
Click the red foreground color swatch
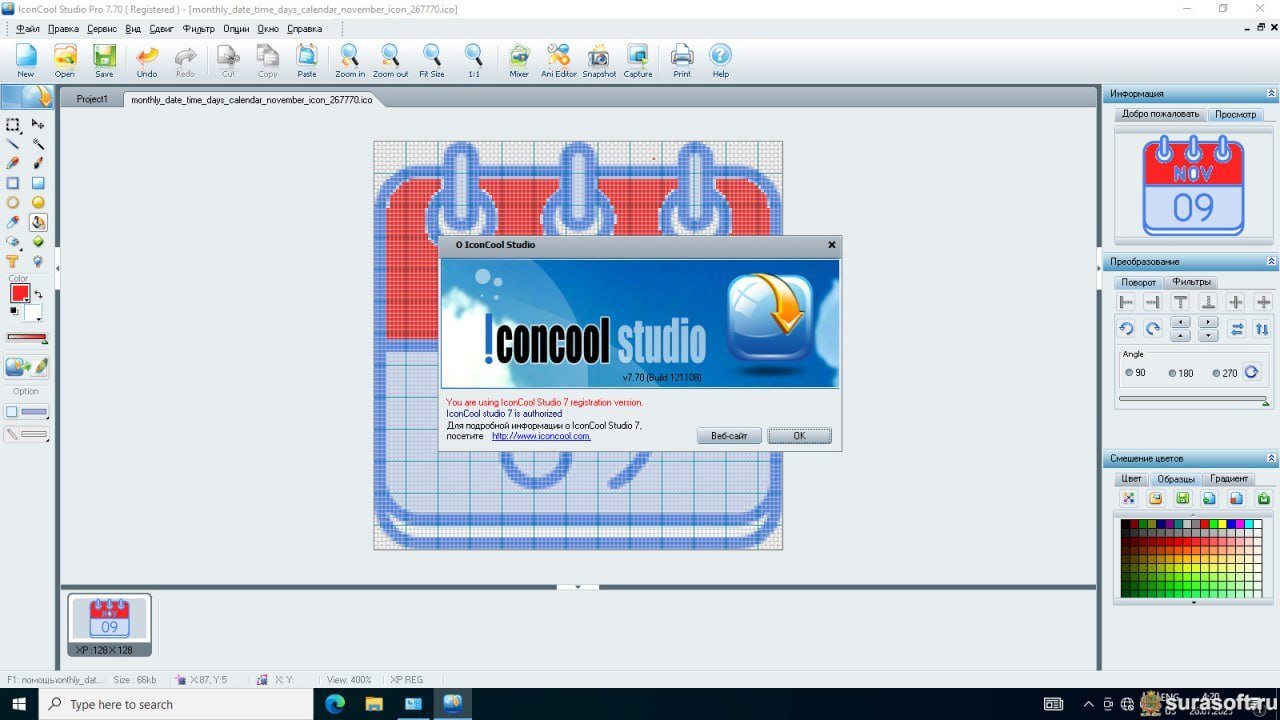tap(19, 293)
